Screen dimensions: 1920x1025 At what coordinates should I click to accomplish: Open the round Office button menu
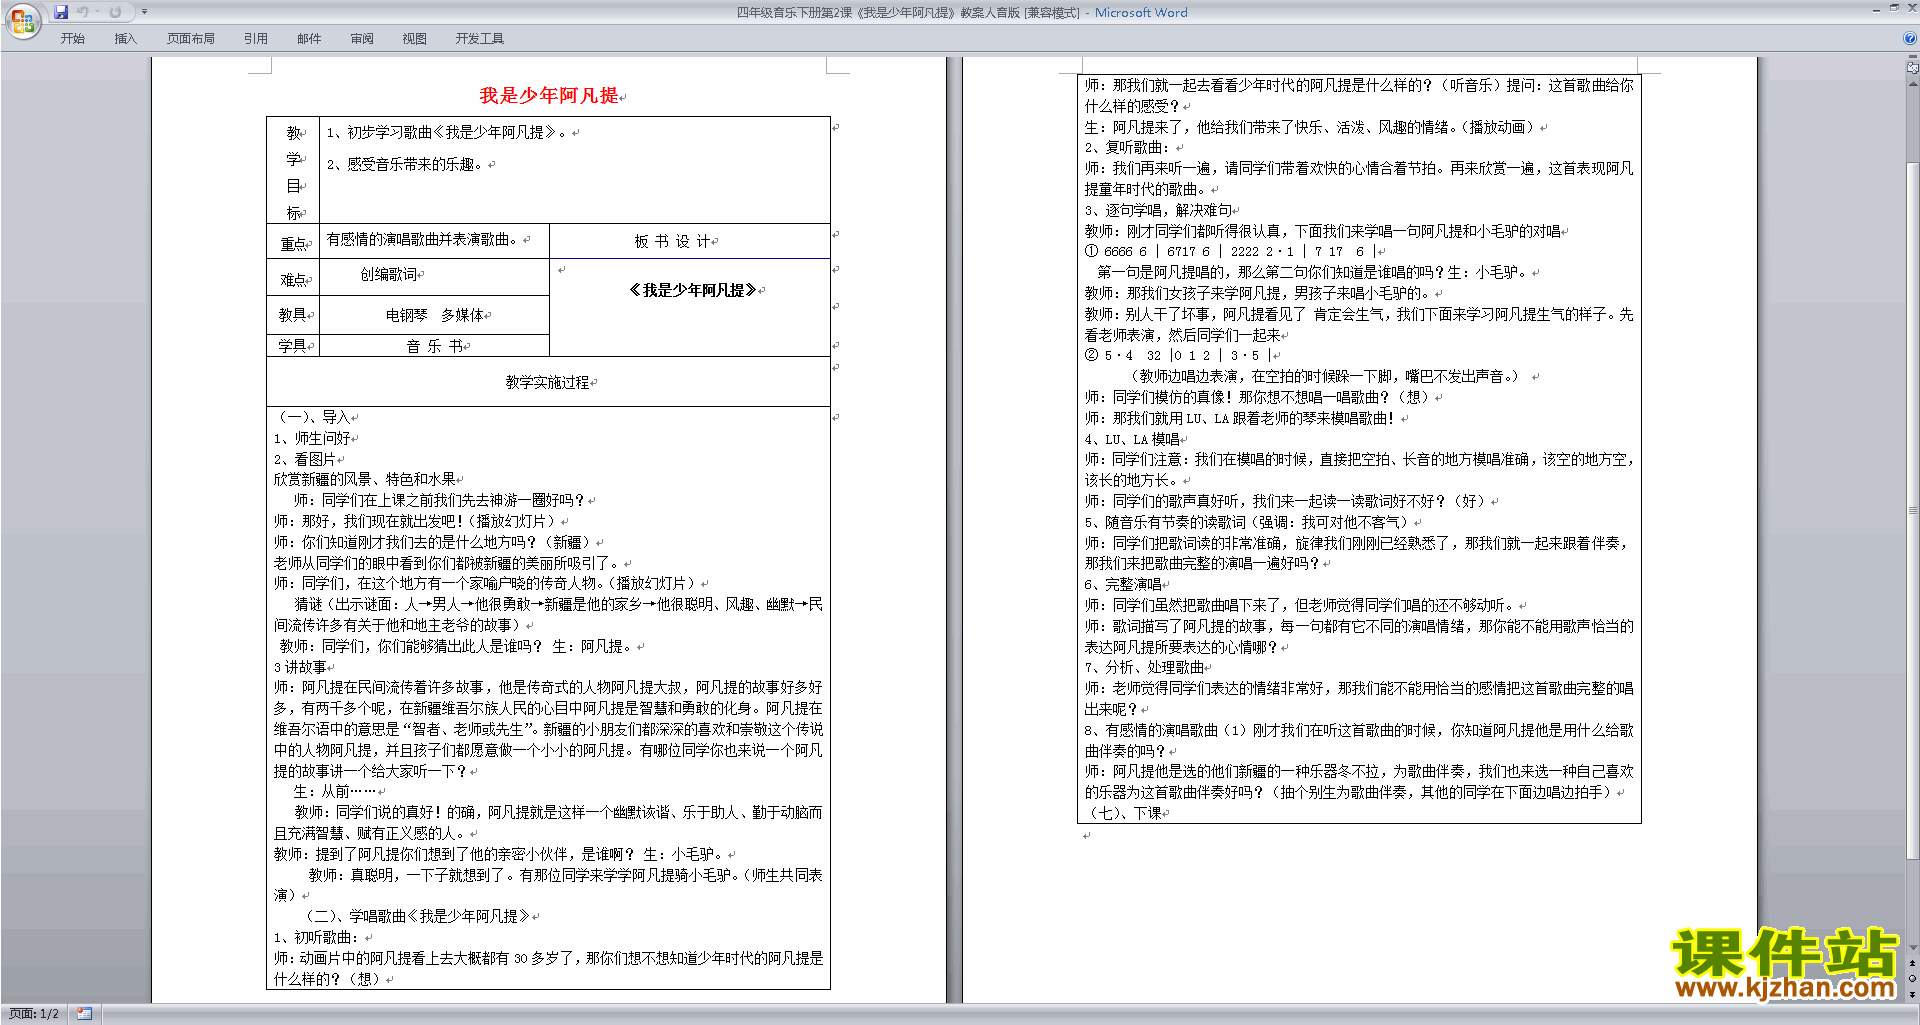22,20
